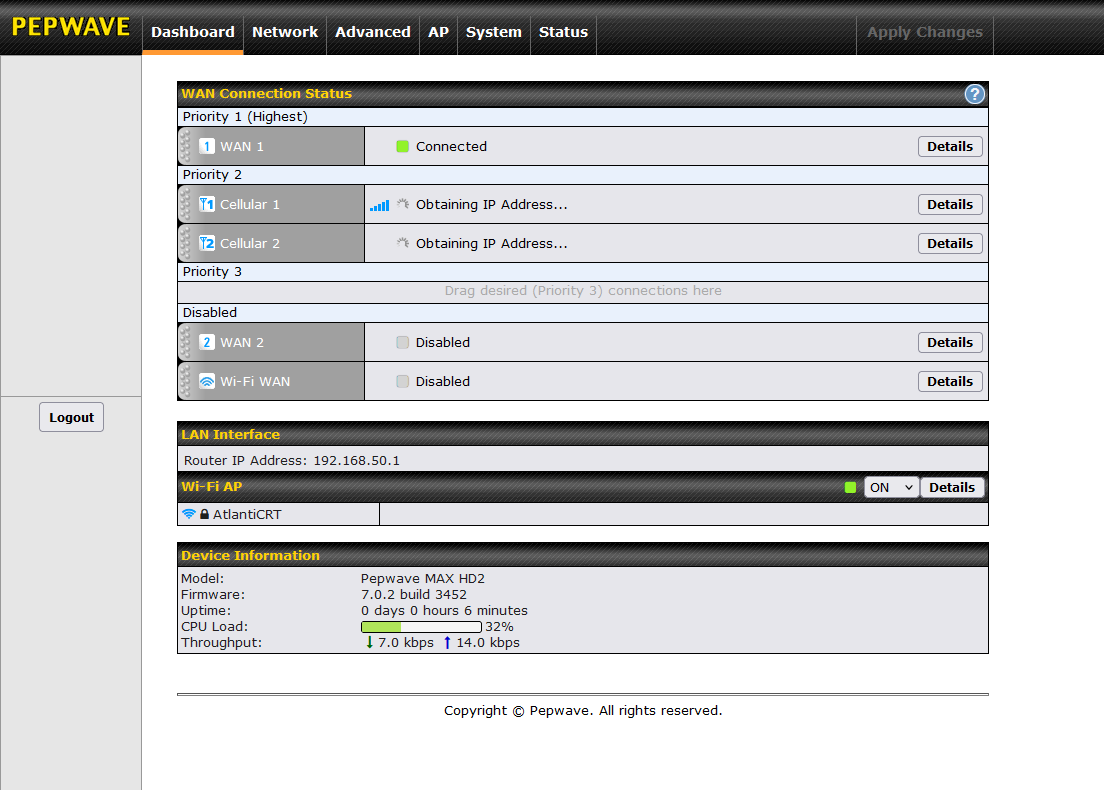
Task: Click the WAN 2 number icon
Action: click(x=206, y=342)
